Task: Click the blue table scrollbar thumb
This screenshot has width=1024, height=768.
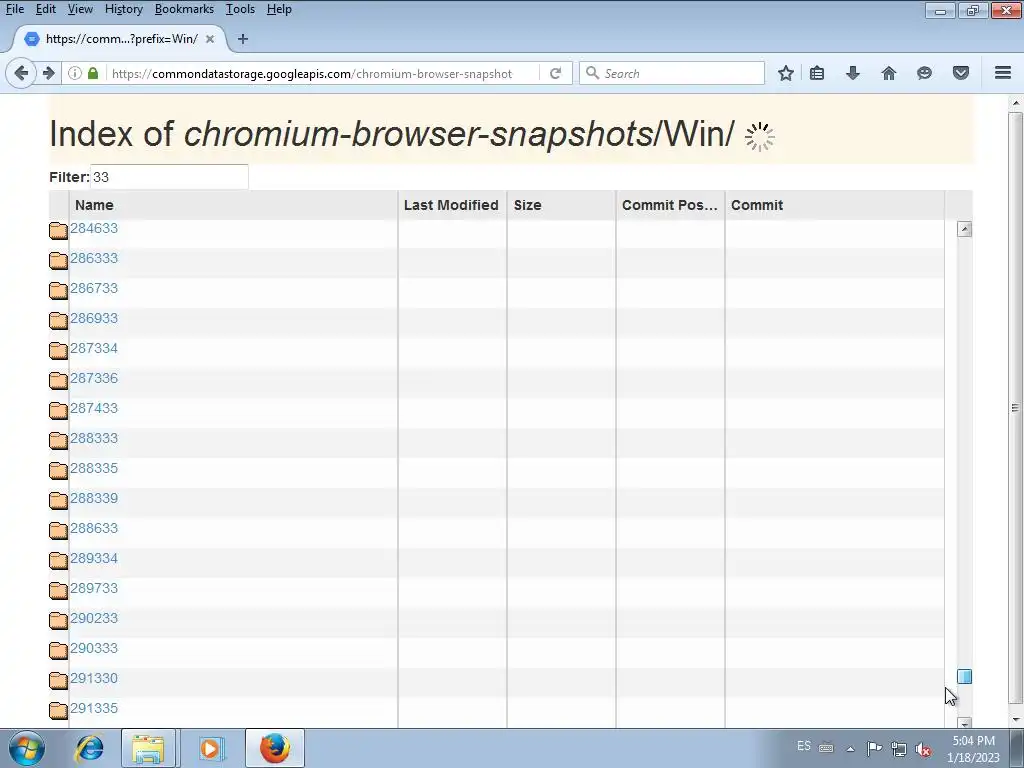Action: tap(964, 677)
